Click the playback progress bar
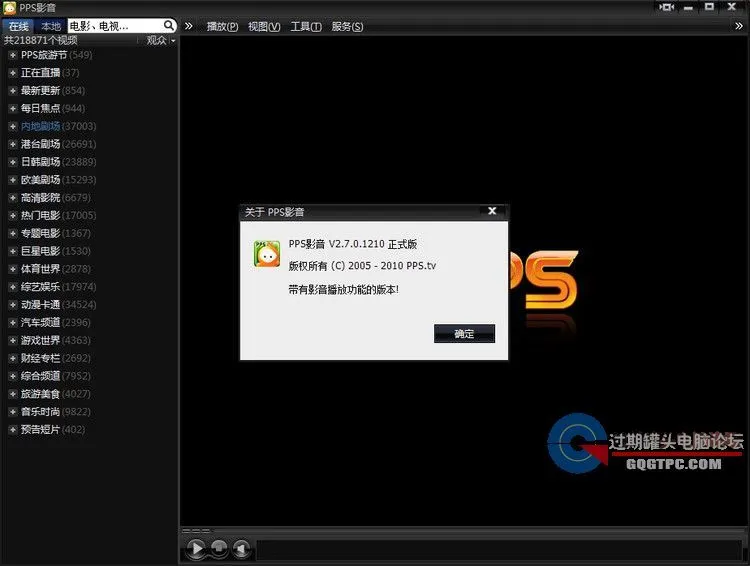The height and width of the screenshot is (566, 750). pos(464,531)
